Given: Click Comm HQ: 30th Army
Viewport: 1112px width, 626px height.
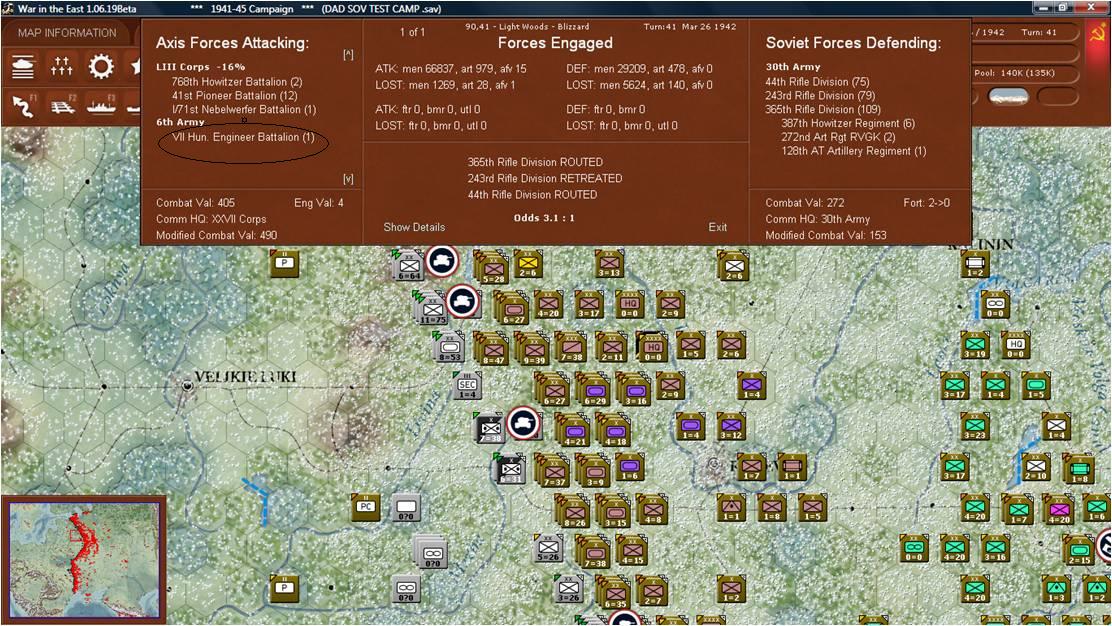Looking at the screenshot, I should 818,219.
